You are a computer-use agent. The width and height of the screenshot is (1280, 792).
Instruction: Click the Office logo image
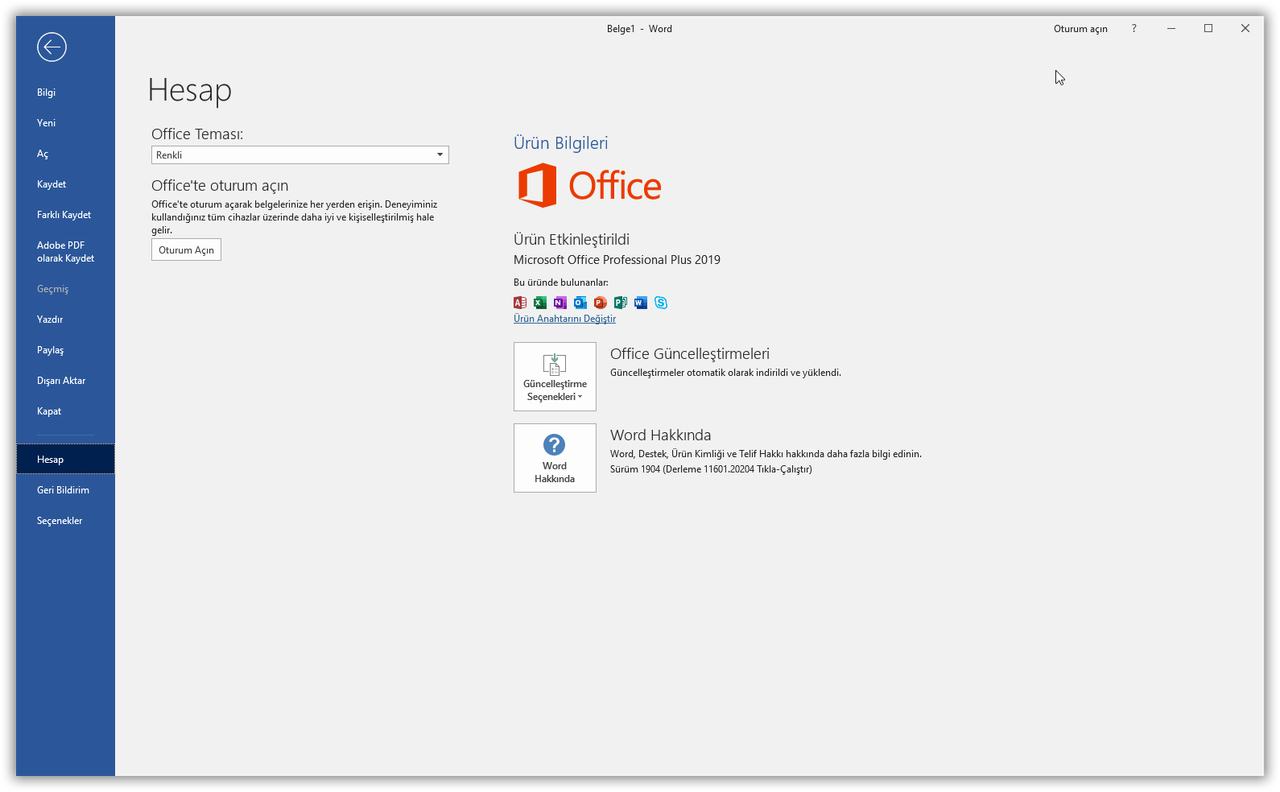tap(590, 185)
